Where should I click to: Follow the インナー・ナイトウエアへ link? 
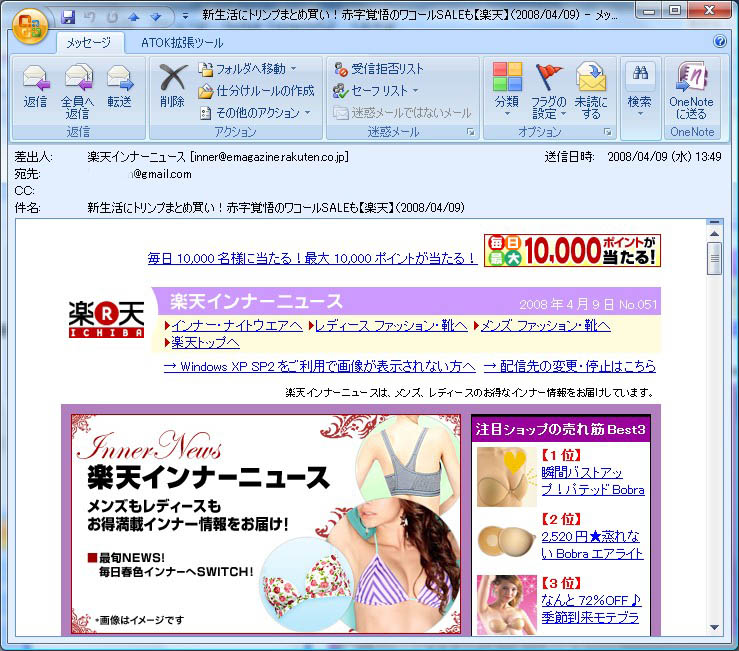237,326
